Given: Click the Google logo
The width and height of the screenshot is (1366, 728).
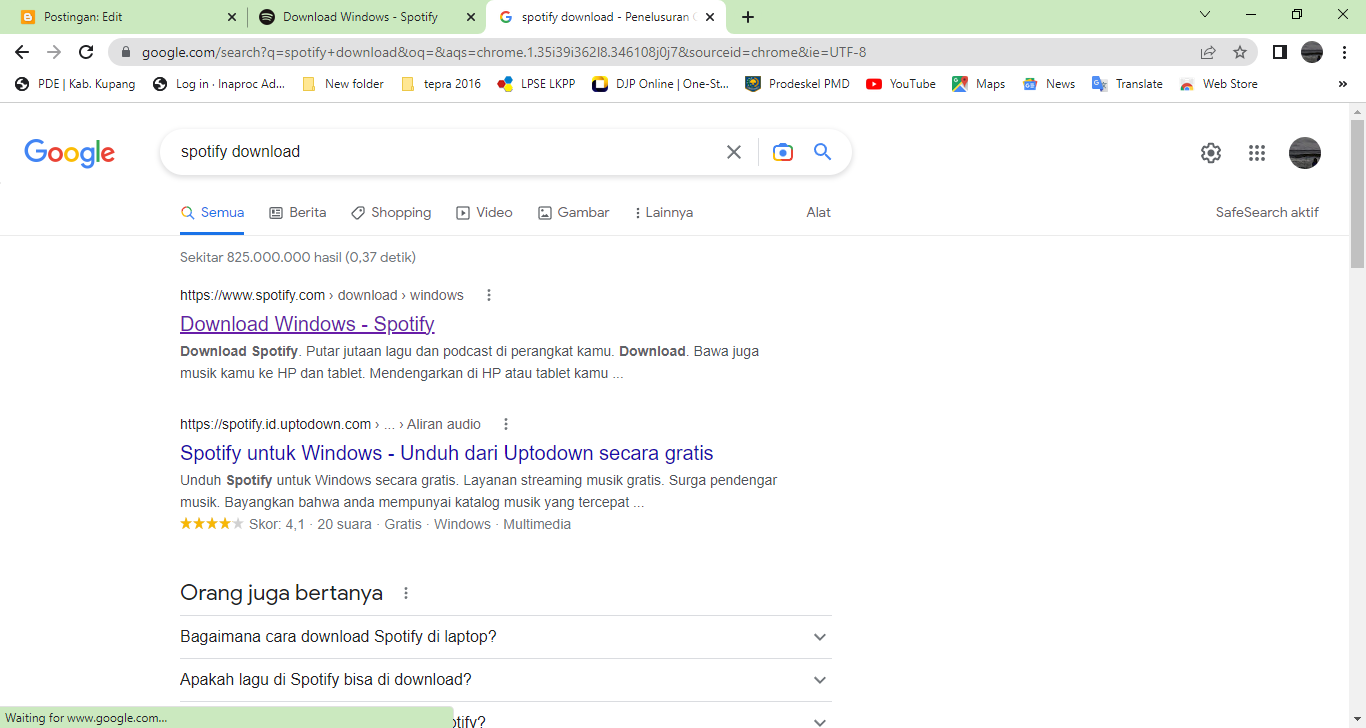Looking at the screenshot, I should (70, 153).
